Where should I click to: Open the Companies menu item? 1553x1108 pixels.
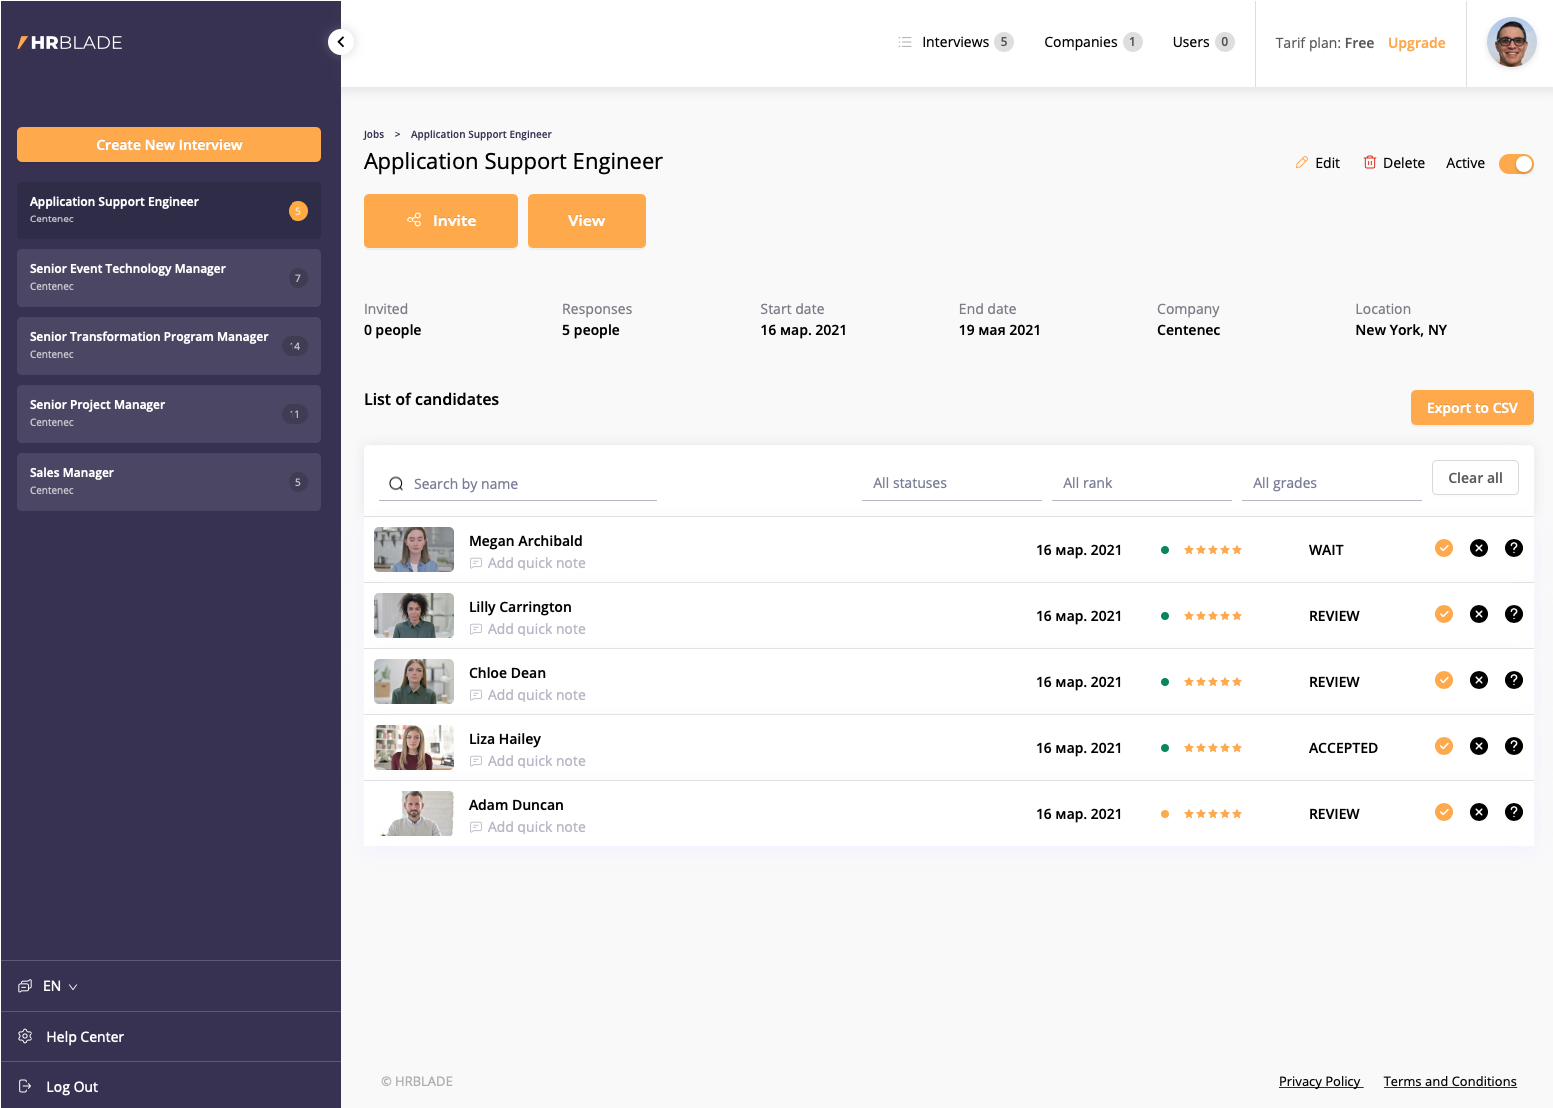(x=1080, y=42)
